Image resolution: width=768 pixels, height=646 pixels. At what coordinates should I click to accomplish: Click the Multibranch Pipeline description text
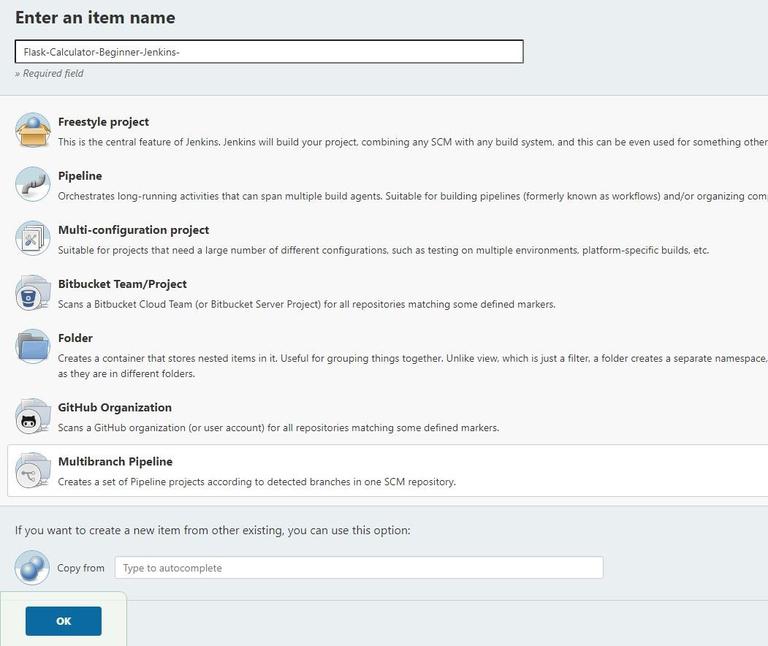click(257, 482)
